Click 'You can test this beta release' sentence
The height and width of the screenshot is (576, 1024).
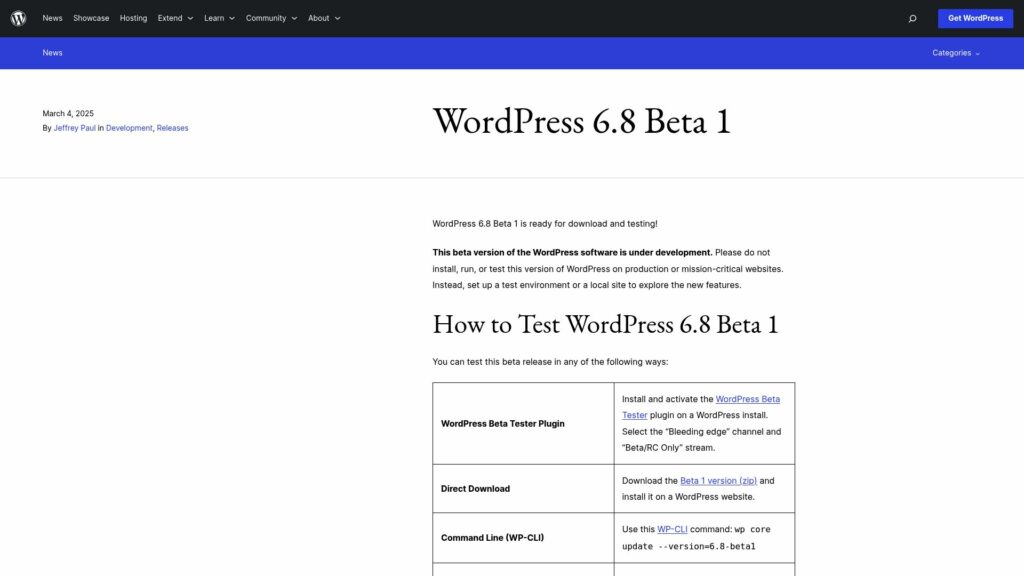click(550, 362)
